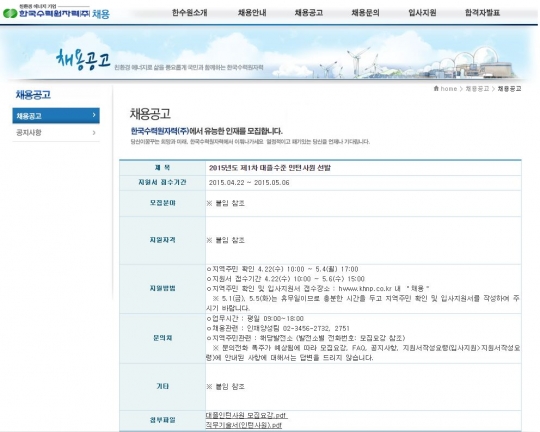Click the 채용공고 page heading
540x432 pixels.
click(x=150, y=113)
